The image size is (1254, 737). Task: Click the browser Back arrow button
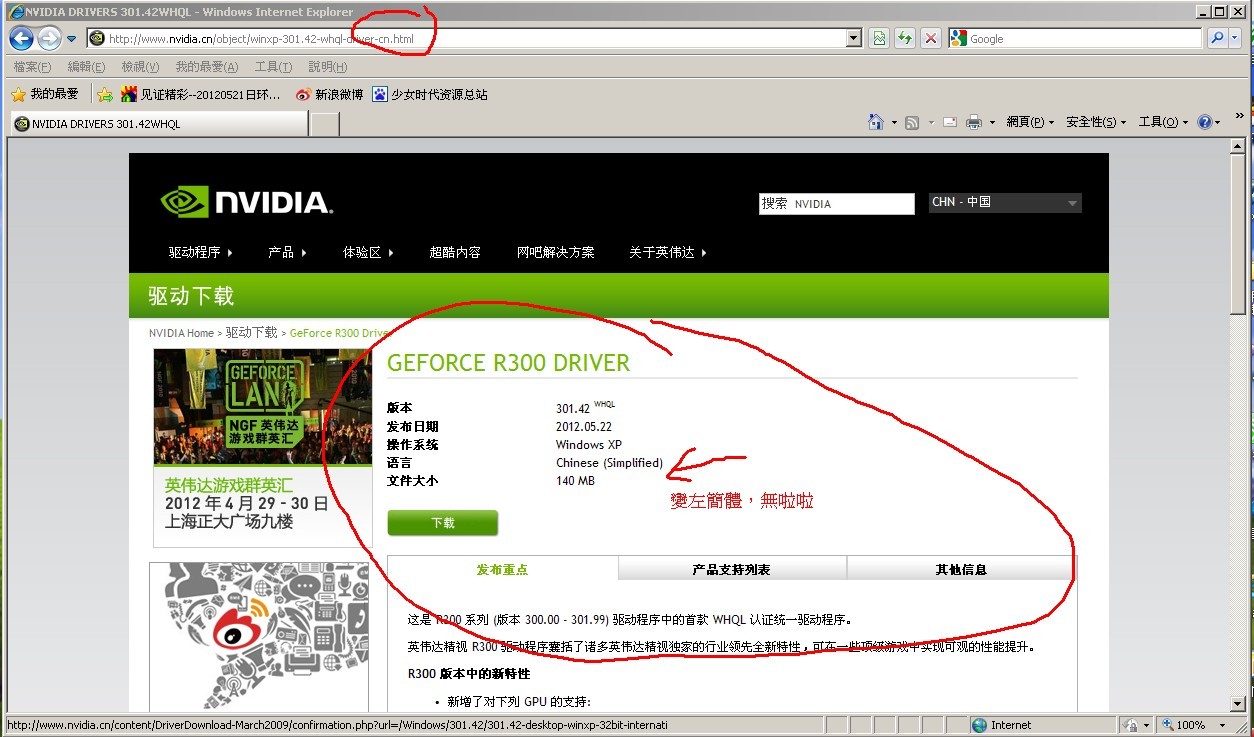[22, 39]
